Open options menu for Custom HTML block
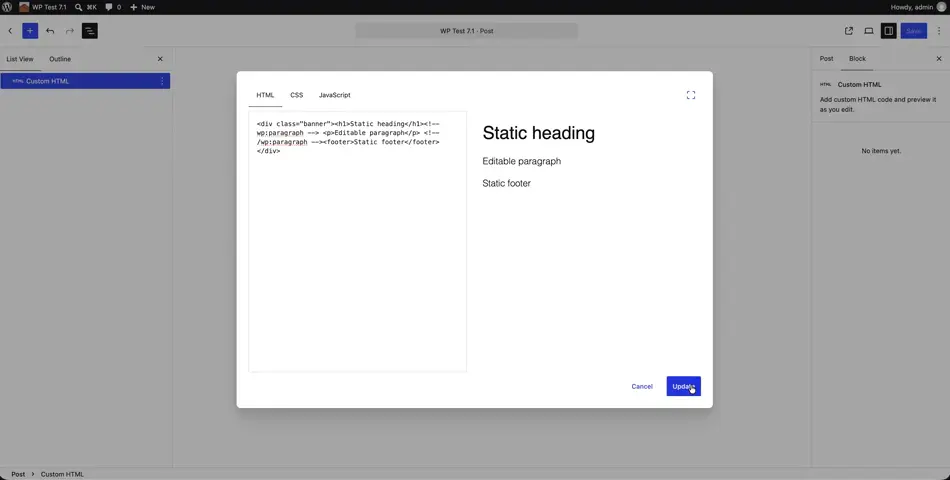Image resolution: width=950 pixels, height=480 pixels. [162, 81]
